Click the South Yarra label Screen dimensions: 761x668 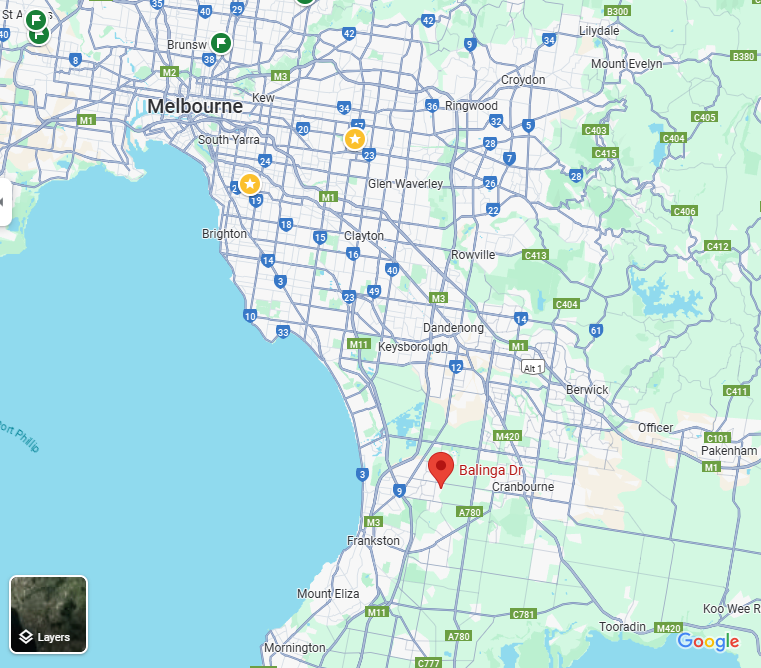coord(229,139)
